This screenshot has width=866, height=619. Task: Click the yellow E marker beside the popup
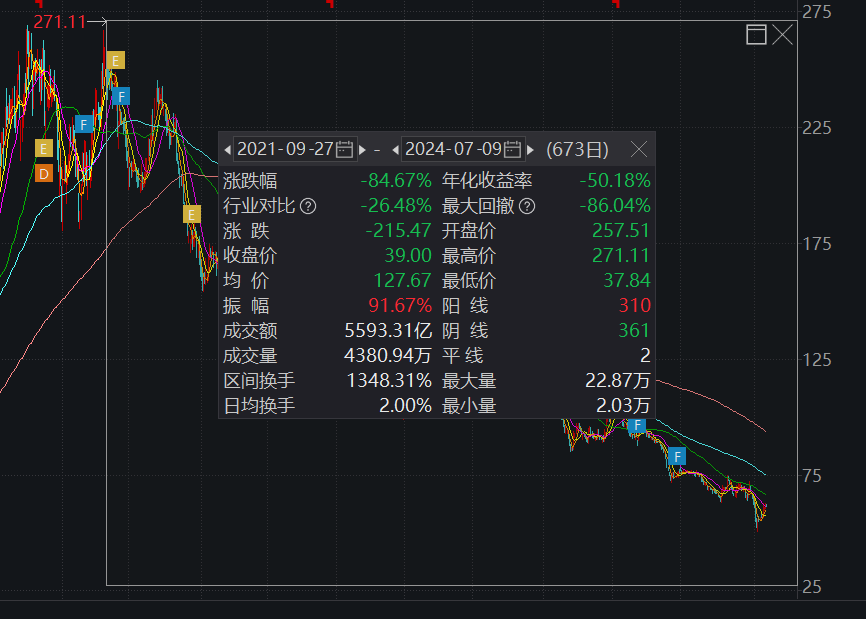click(x=191, y=213)
